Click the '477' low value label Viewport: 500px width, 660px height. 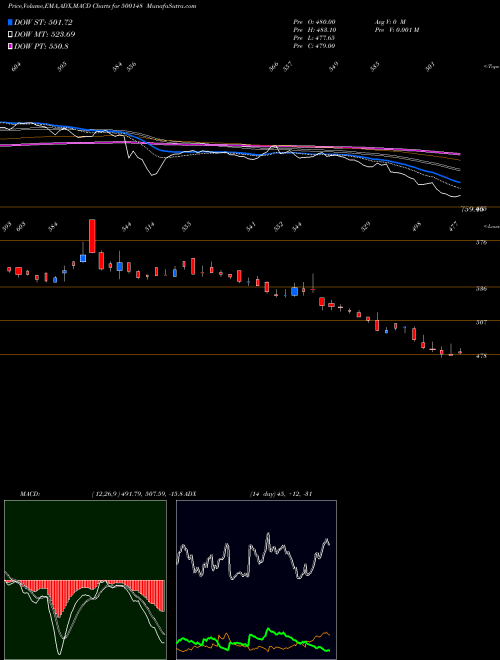click(454, 227)
